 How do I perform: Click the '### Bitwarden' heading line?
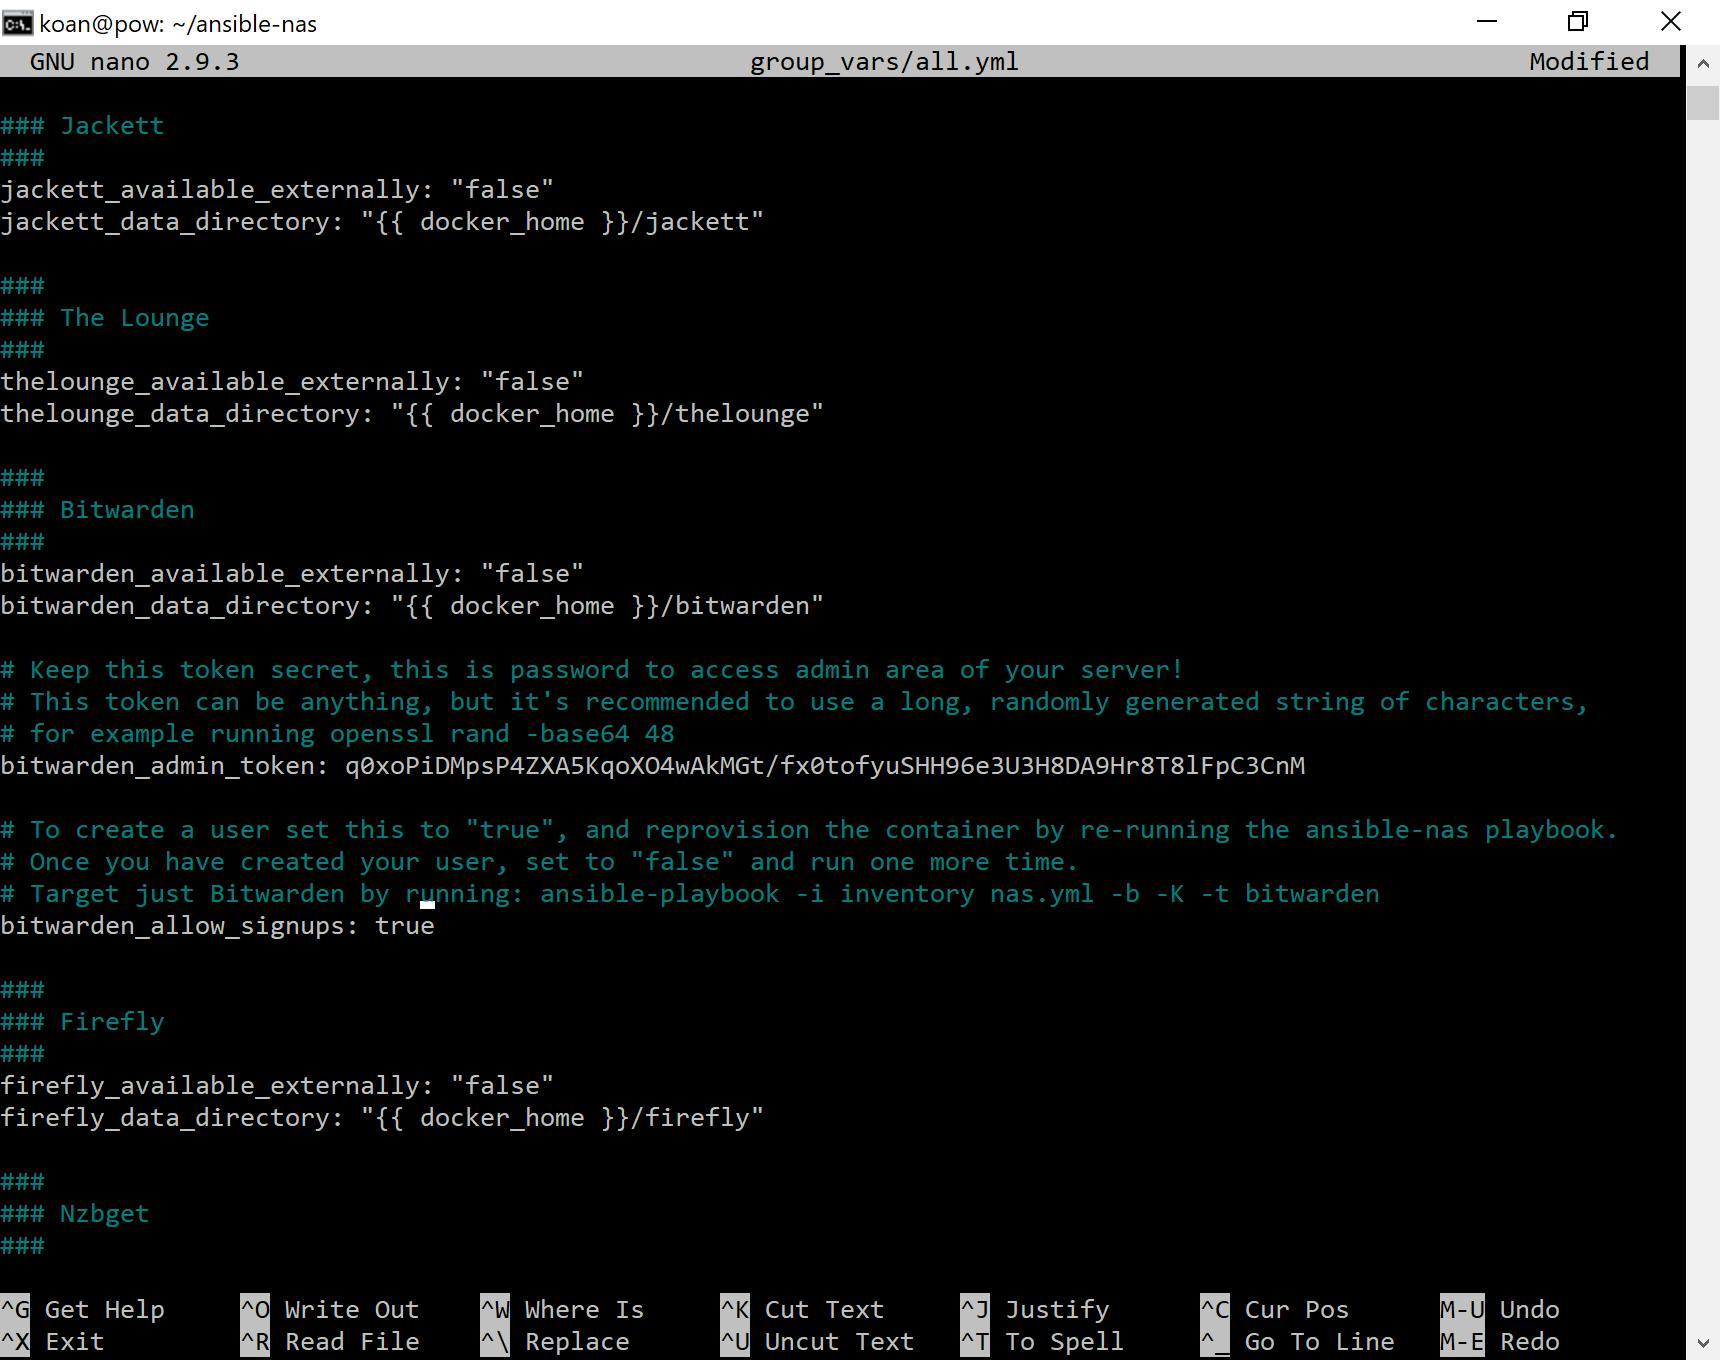point(97,510)
